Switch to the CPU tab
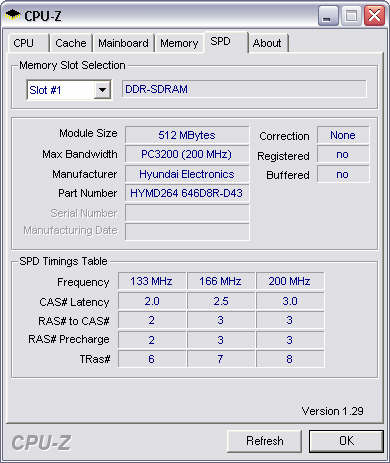Screen dimensions: 390x463 click(x=29, y=43)
